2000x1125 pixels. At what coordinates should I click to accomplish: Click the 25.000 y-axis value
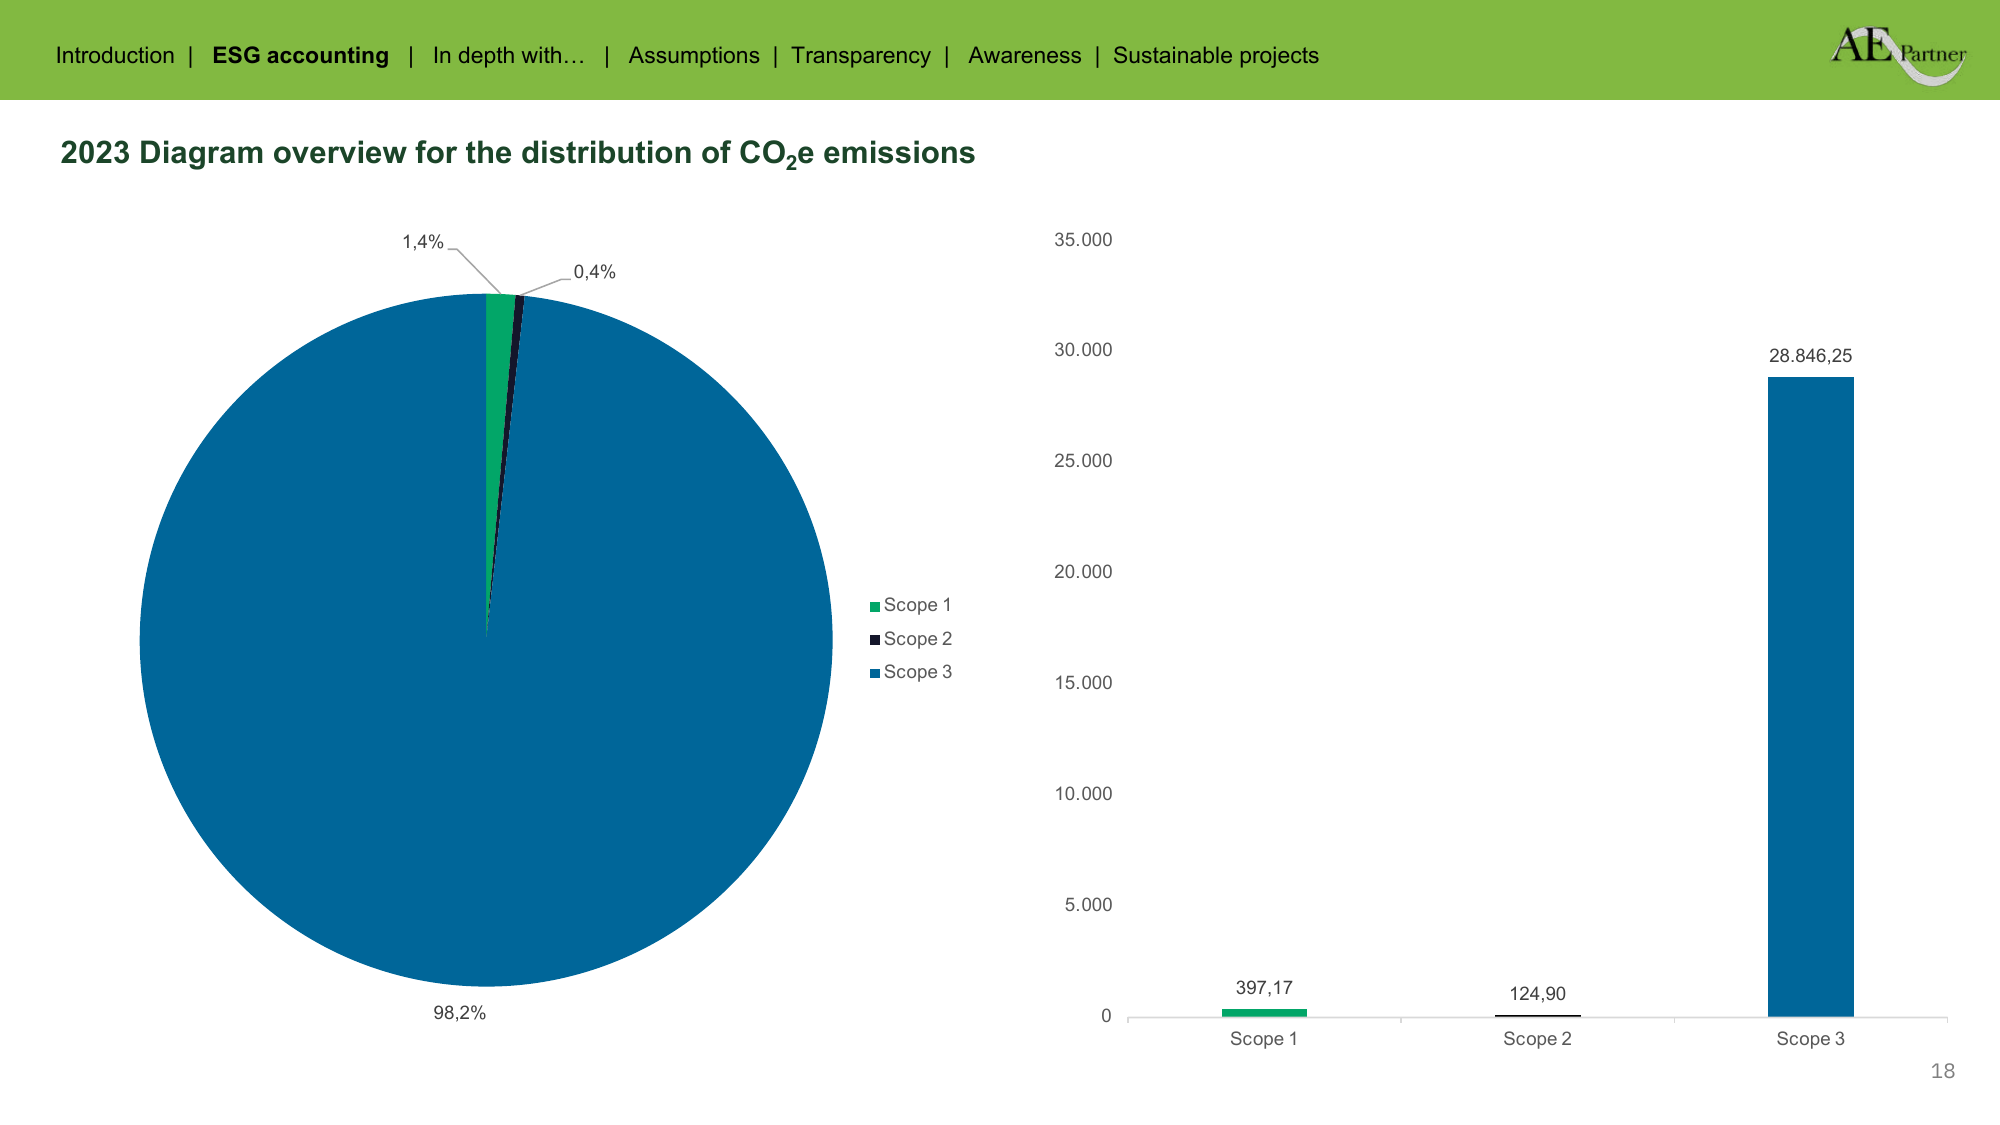(1083, 461)
